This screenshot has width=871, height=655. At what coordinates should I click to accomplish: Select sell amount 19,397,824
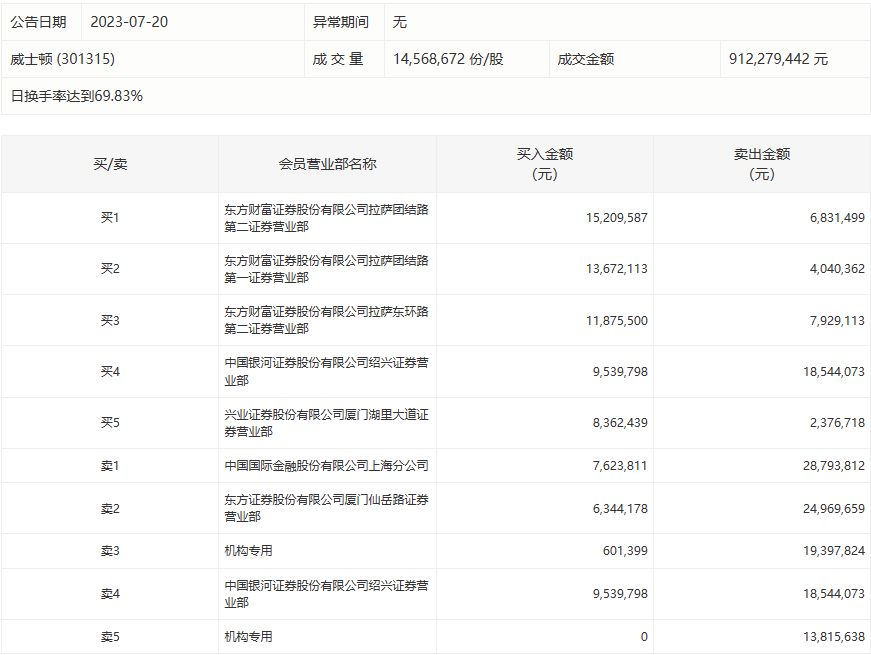point(834,551)
